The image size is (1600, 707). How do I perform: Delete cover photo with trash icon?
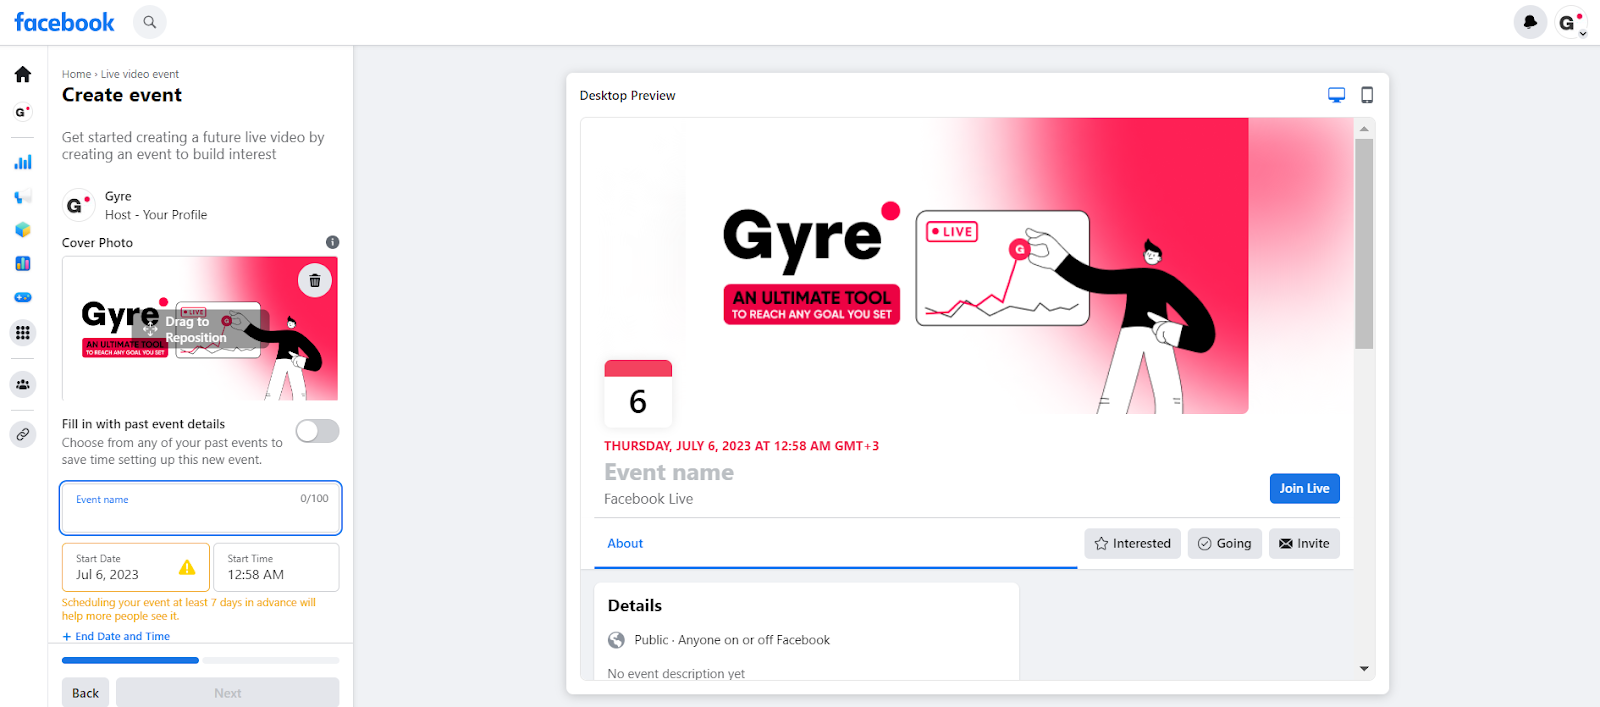click(315, 280)
